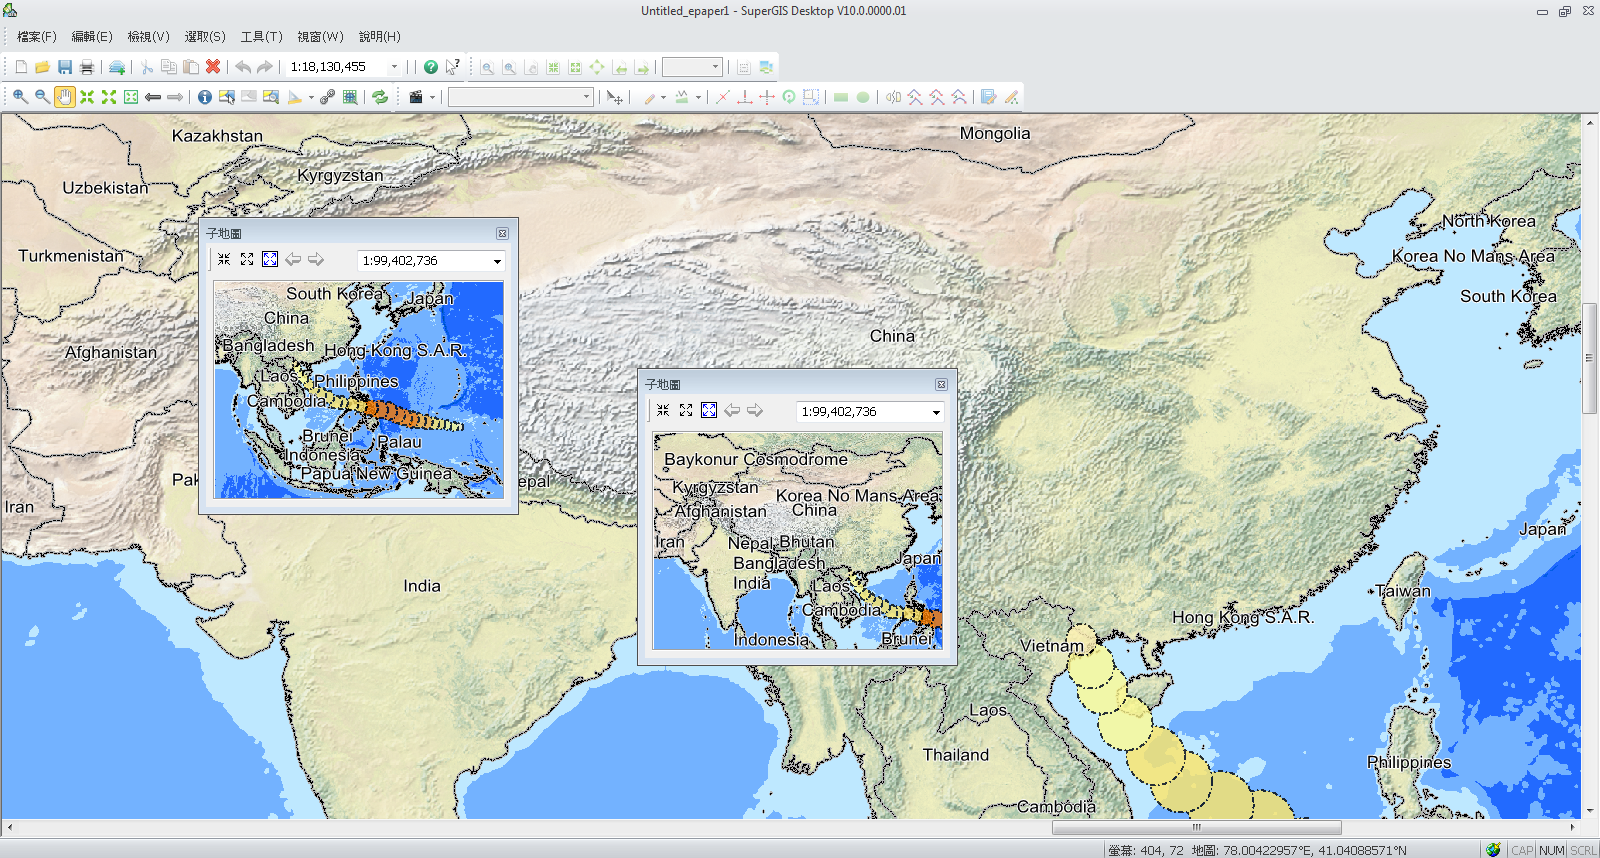Save the map with the floppy disk icon
This screenshot has height=858, width=1600.
(65, 67)
